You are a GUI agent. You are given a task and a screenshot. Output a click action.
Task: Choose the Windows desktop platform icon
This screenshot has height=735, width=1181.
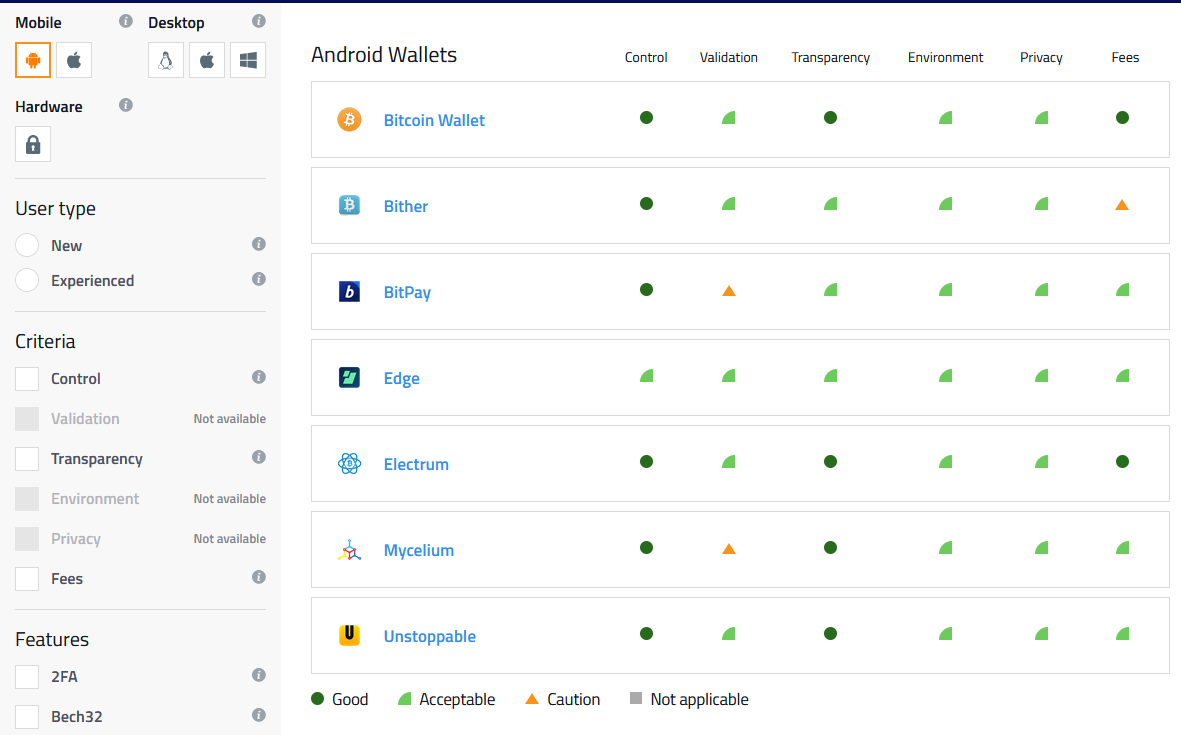click(248, 60)
